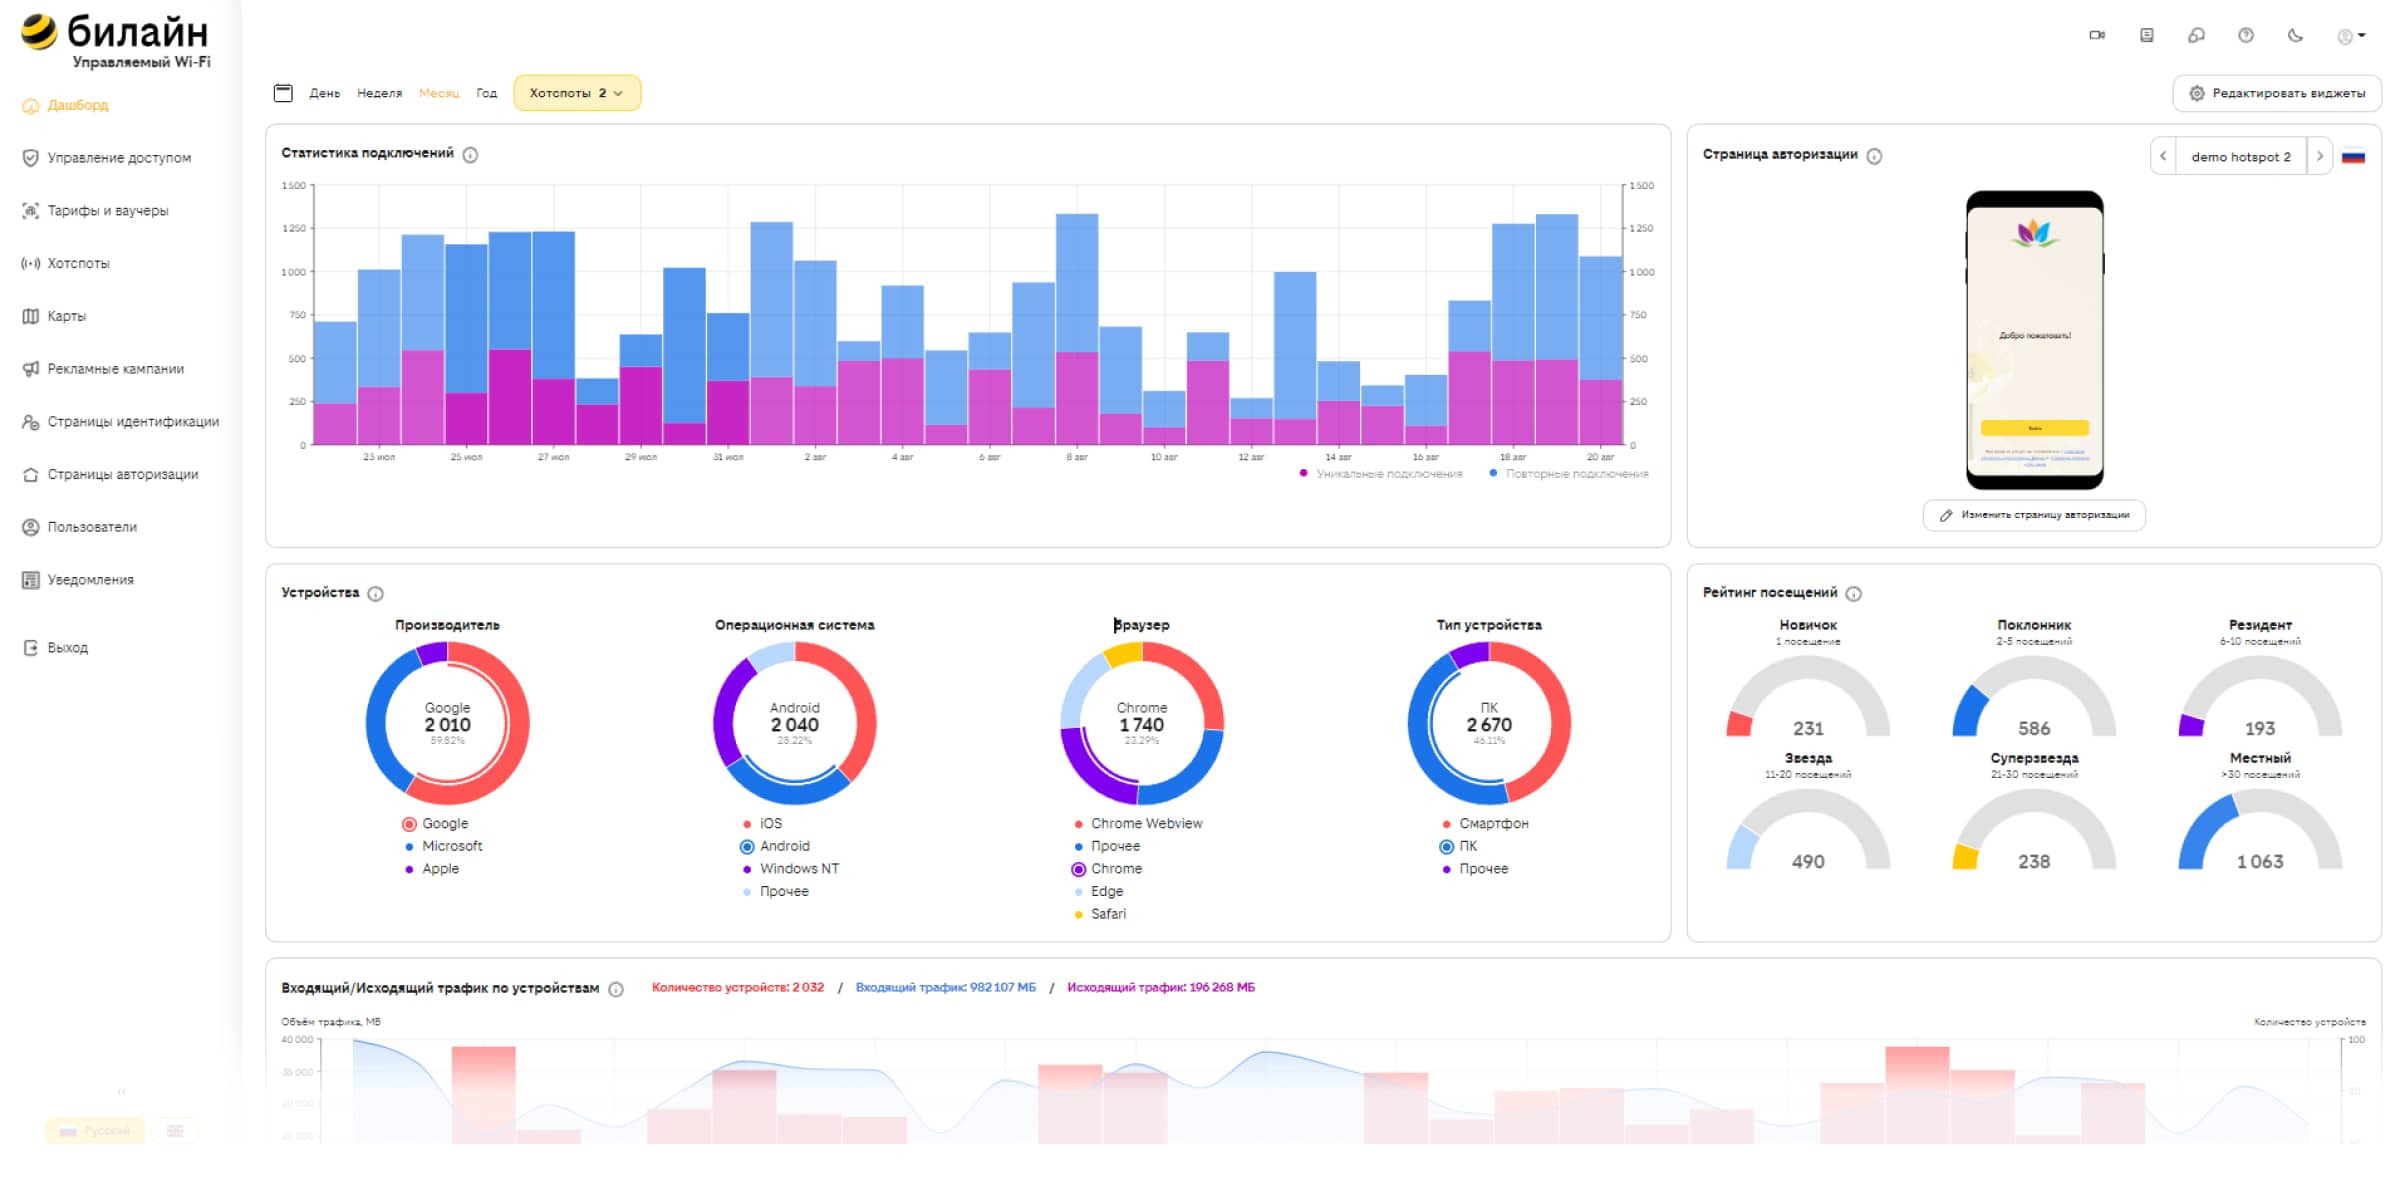Screen dimensions: 2400x1200
Task: Switch interface language to Русский
Action: (95, 1131)
